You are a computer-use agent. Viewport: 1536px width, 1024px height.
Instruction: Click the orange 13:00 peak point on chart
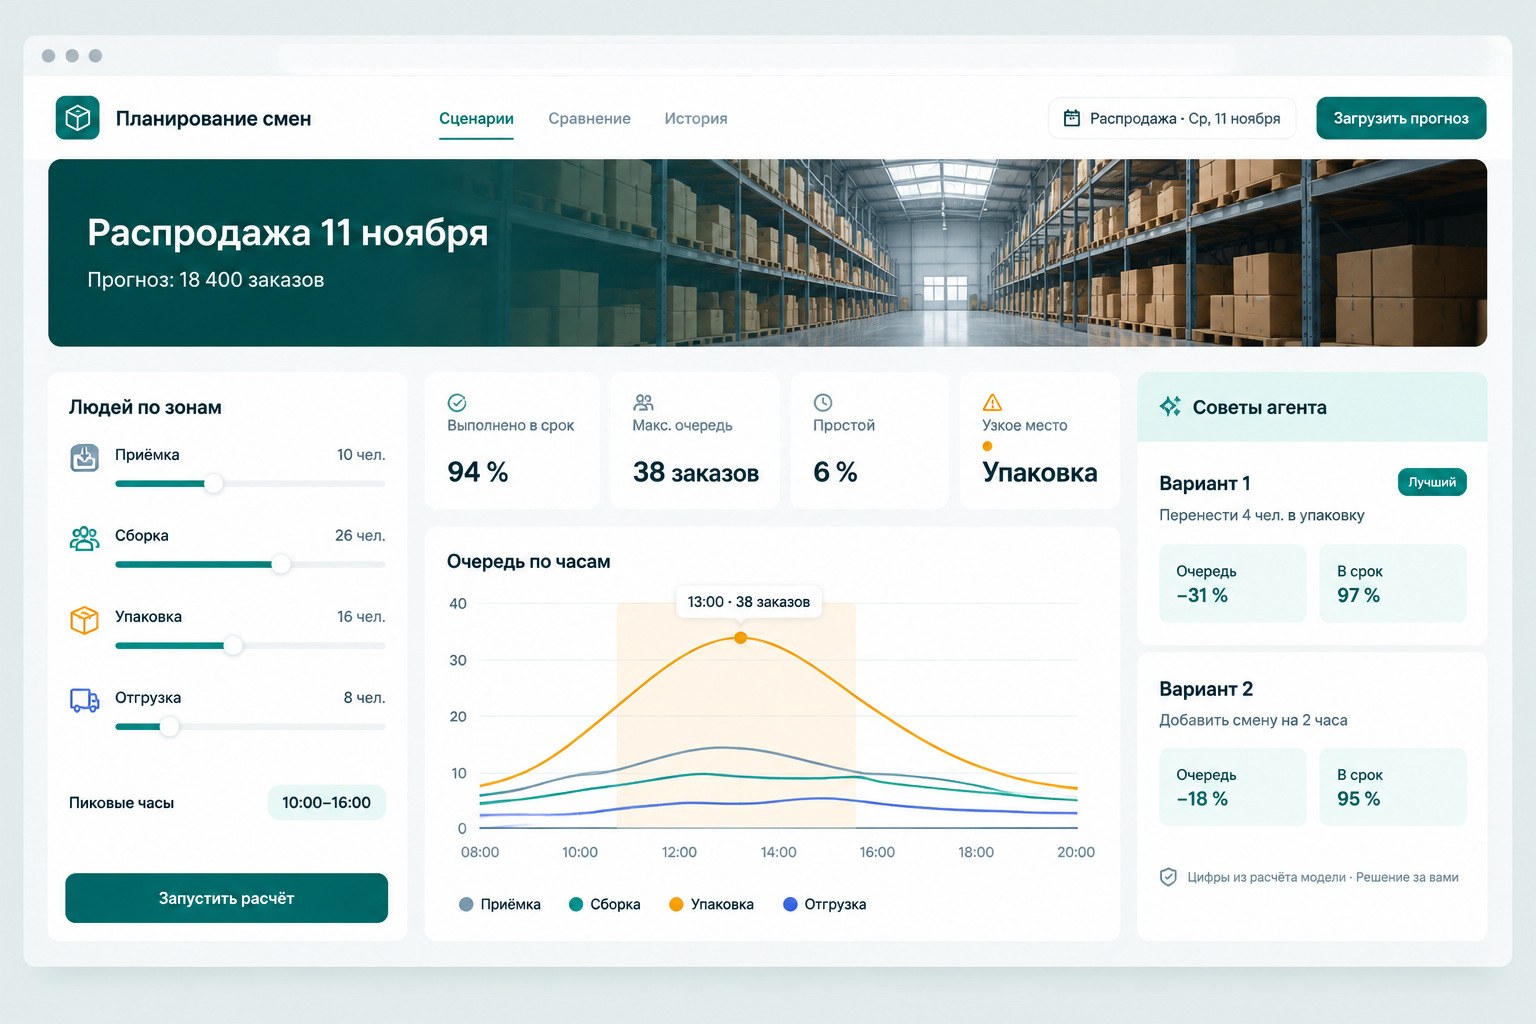point(741,637)
